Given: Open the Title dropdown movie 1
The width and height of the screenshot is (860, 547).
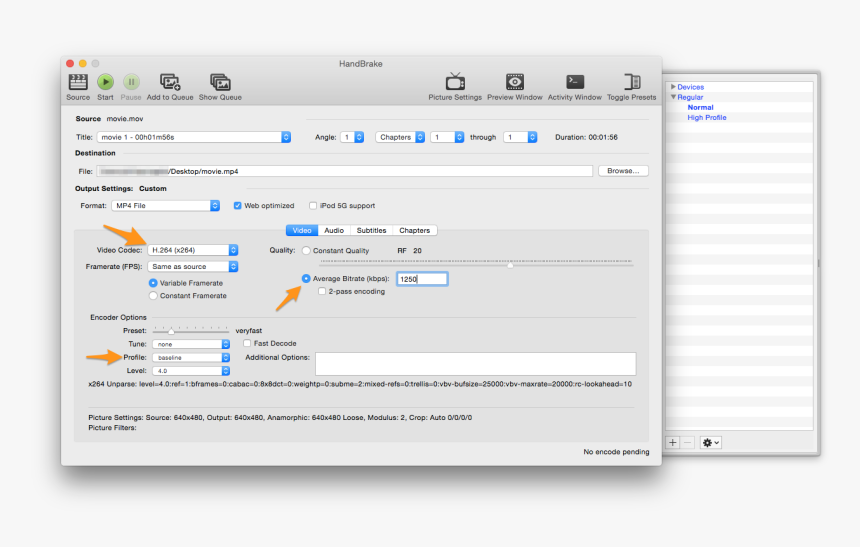Looking at the screenshot, I should click(x=194, y=137).
